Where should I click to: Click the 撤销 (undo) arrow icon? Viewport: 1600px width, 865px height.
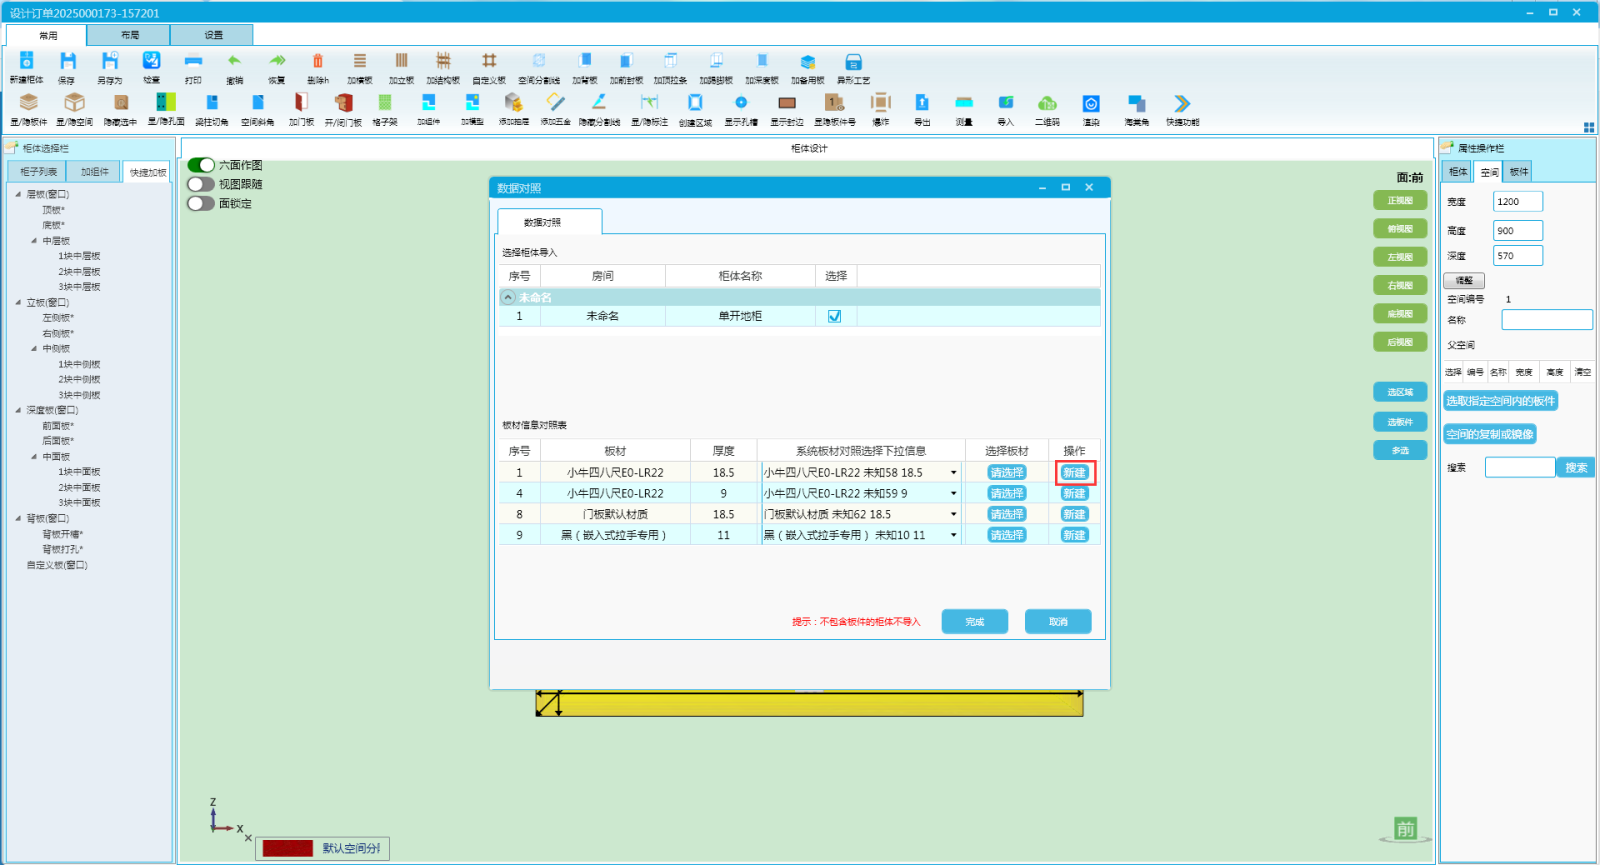234,62
